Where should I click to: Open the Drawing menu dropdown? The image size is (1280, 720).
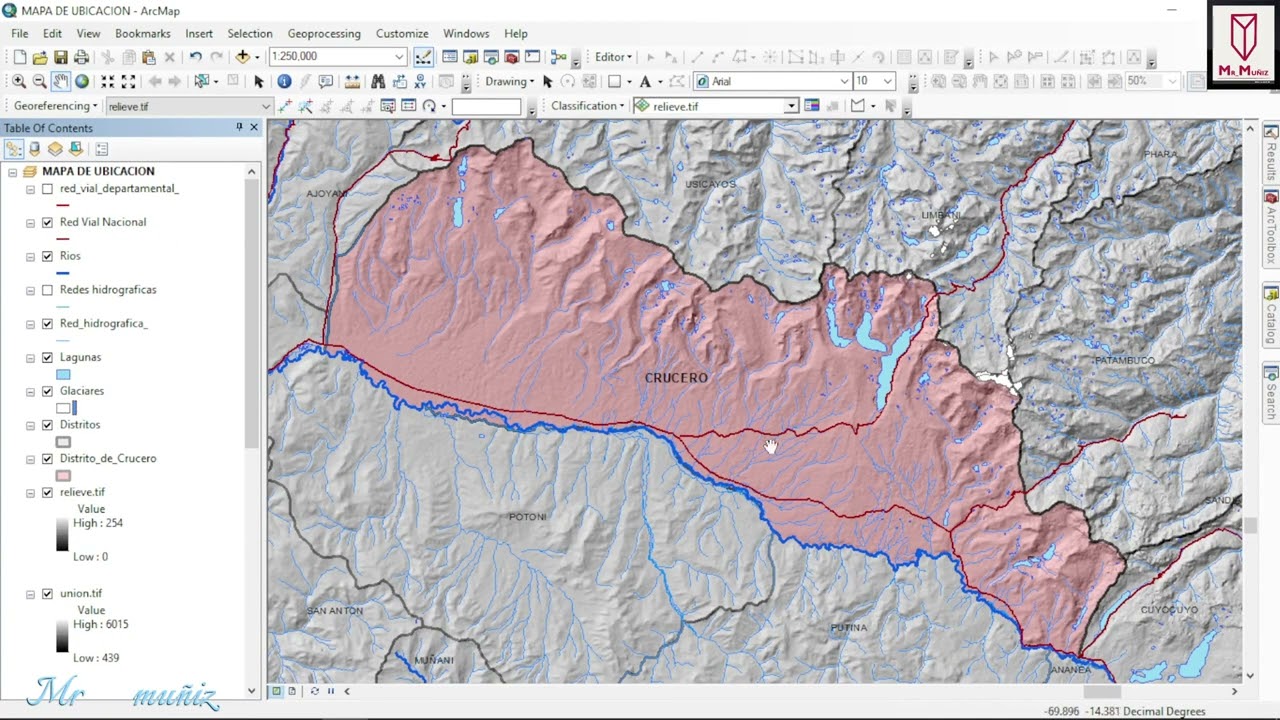point(510,81)
